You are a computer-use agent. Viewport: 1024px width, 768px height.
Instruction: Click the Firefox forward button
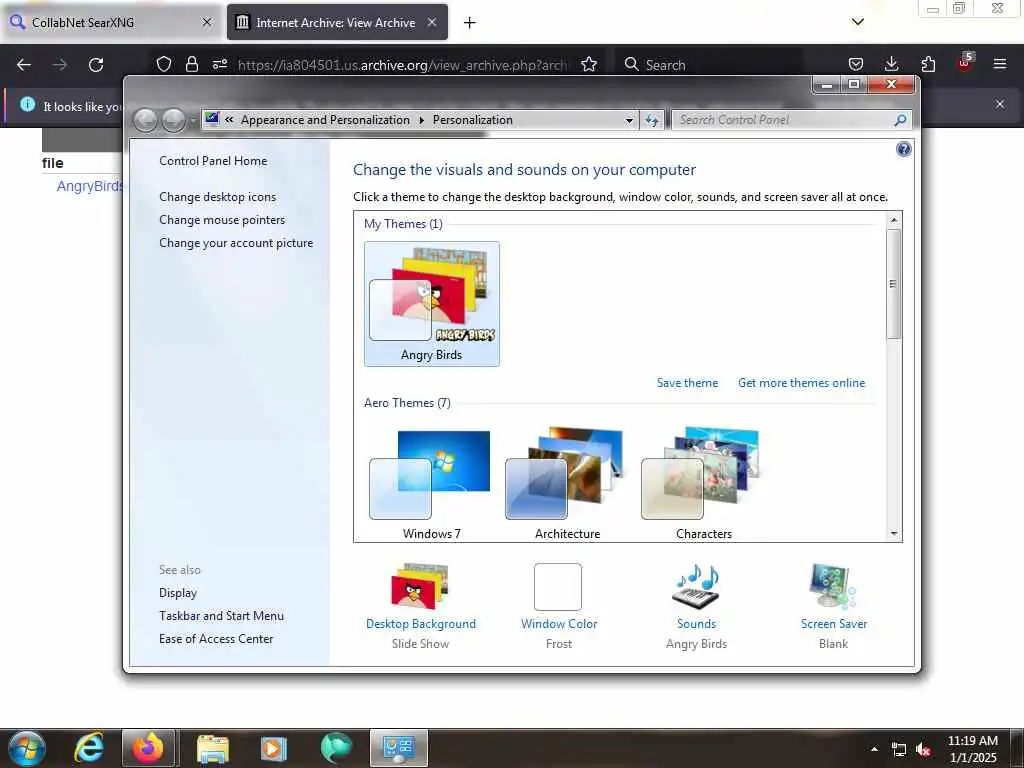[59, 65]
